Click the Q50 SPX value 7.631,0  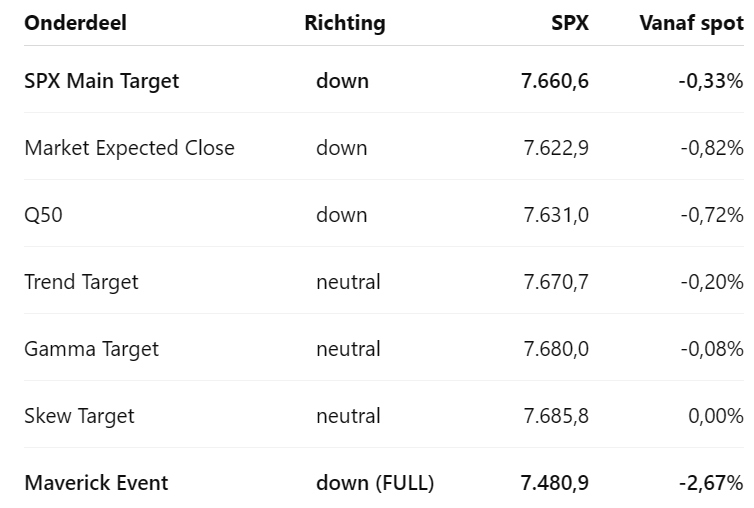point(556,215)
